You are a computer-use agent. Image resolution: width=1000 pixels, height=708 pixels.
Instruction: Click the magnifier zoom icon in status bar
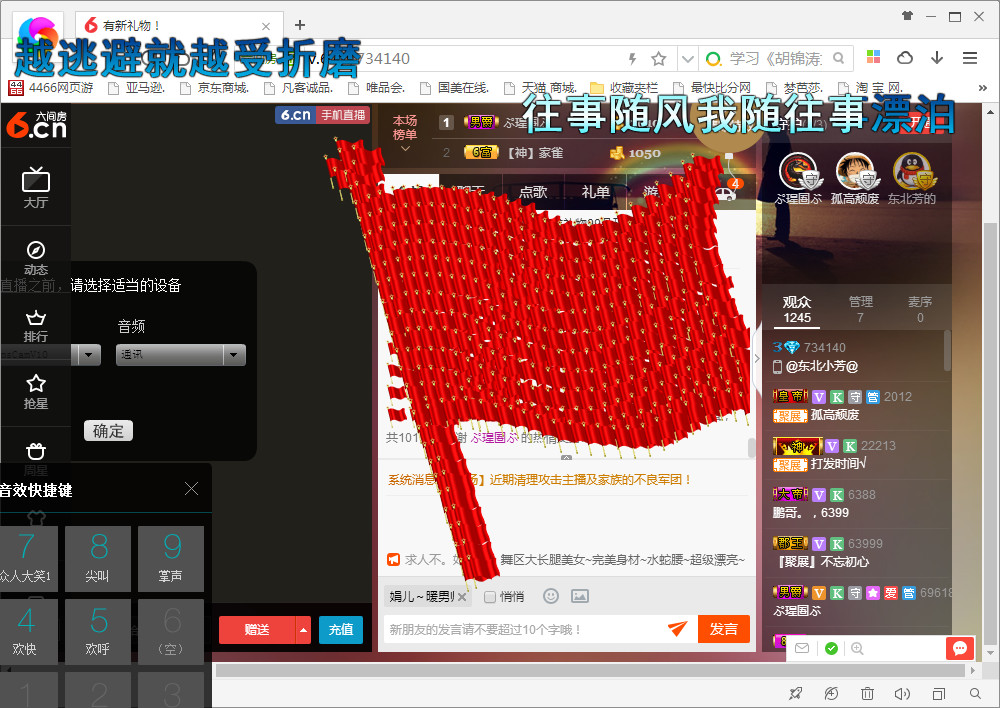pos(975,693)
